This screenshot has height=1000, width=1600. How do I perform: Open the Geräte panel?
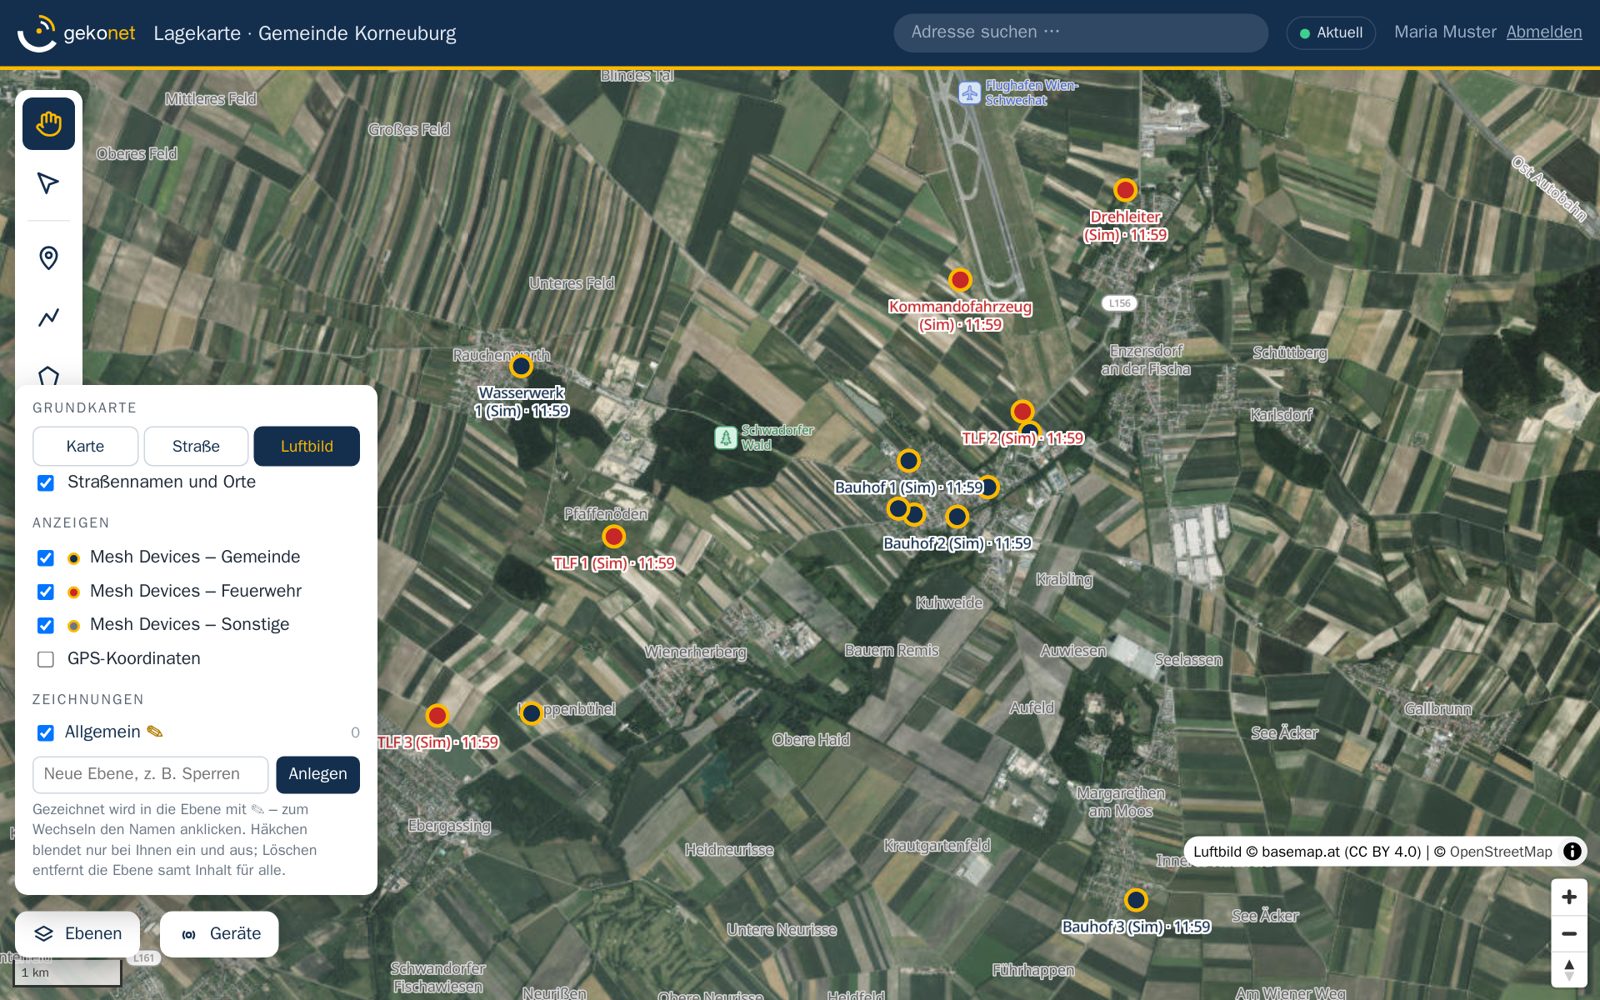tap(219, 934)
